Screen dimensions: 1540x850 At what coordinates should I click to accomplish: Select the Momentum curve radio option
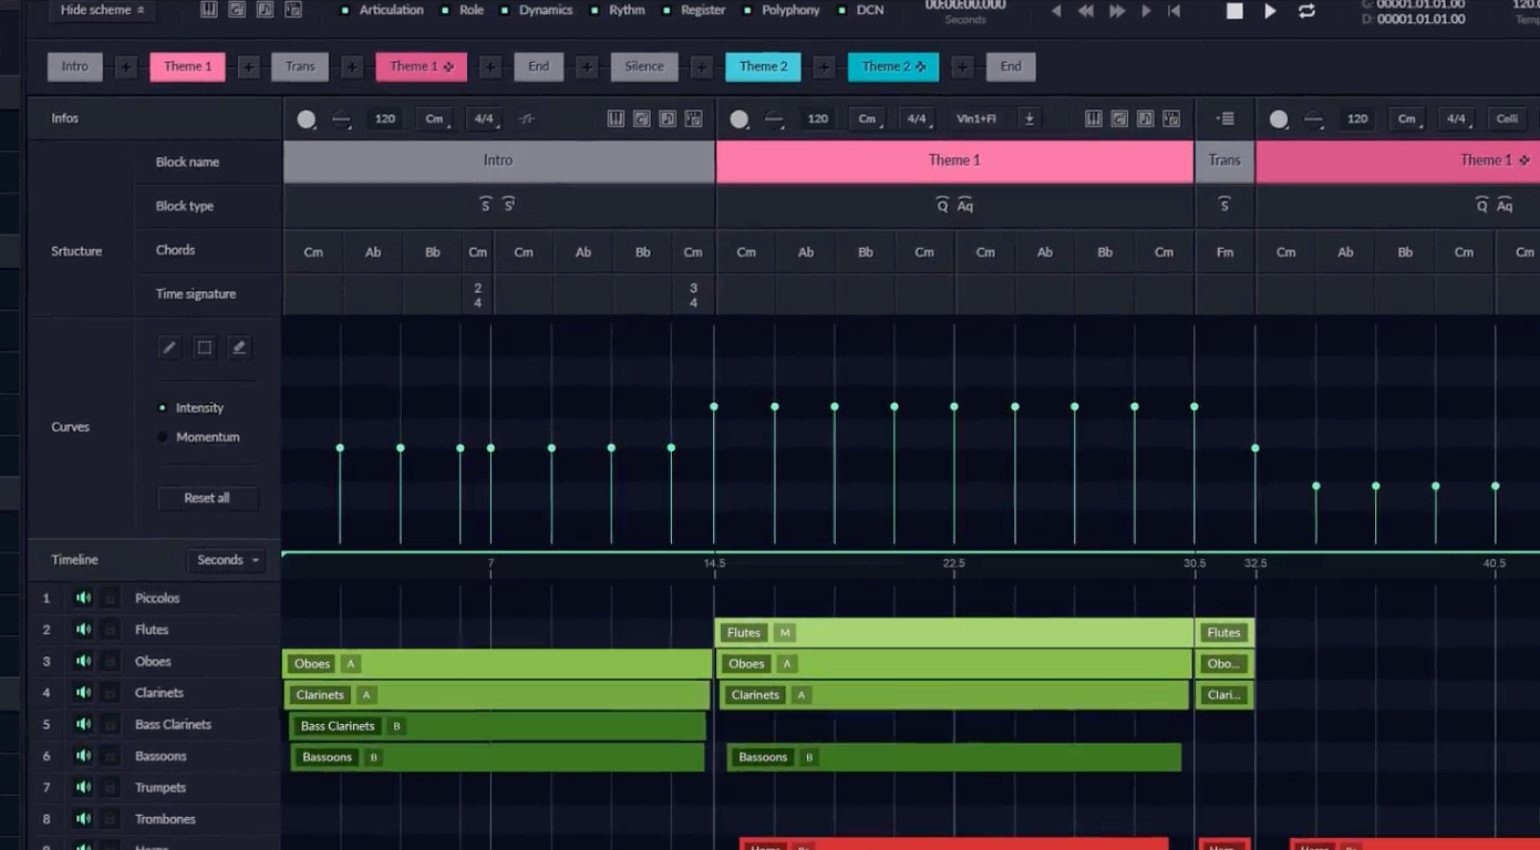(162, 437)
